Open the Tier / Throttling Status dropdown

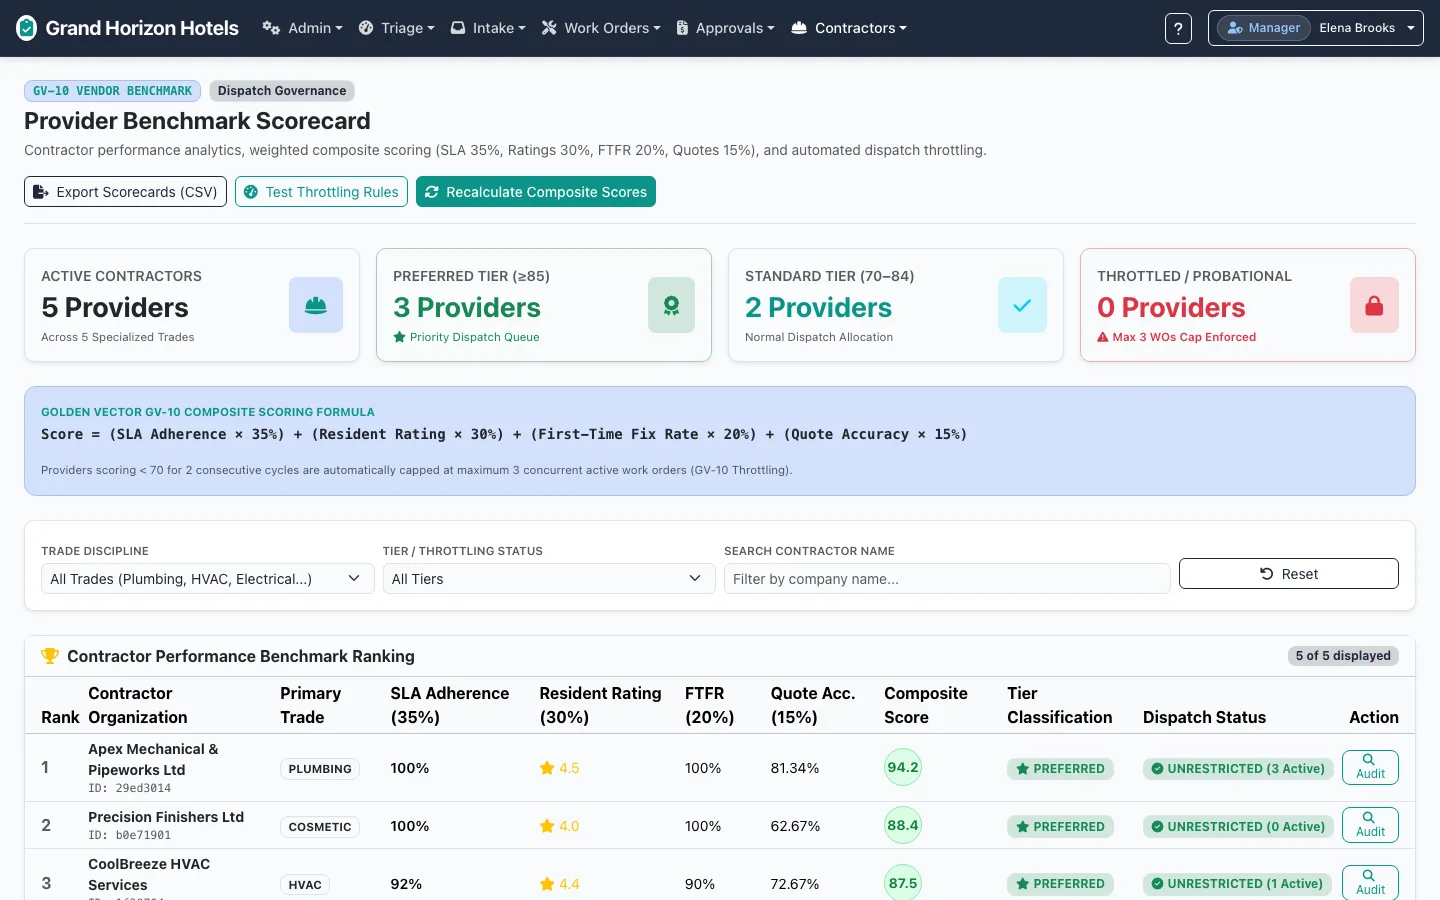[x=549, y=579]
